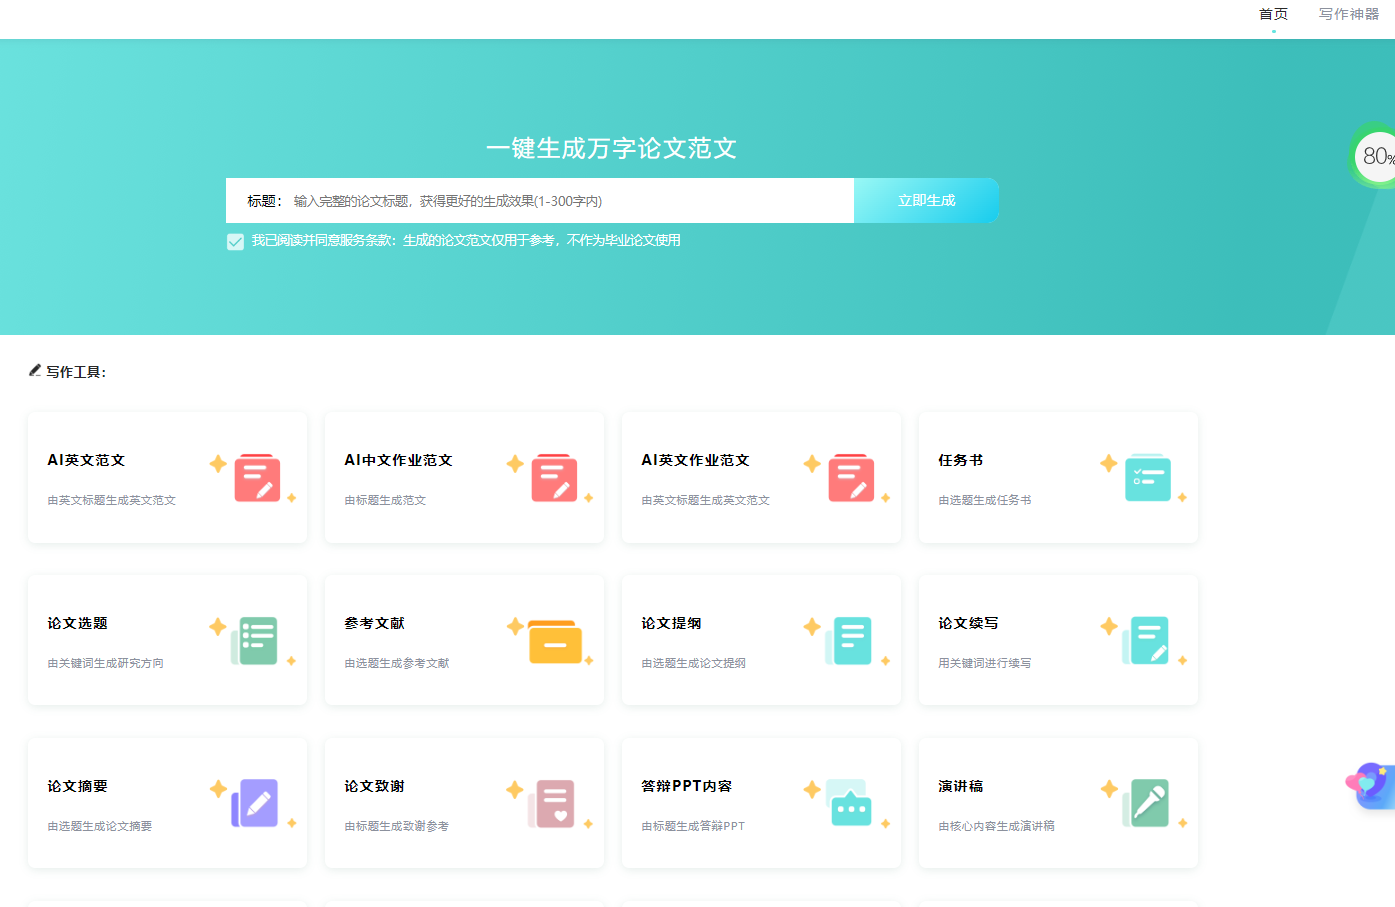The image size is (1395, 907).
Task: Open the AI英文作业范文 tool title
Action: tap(695, 460)
